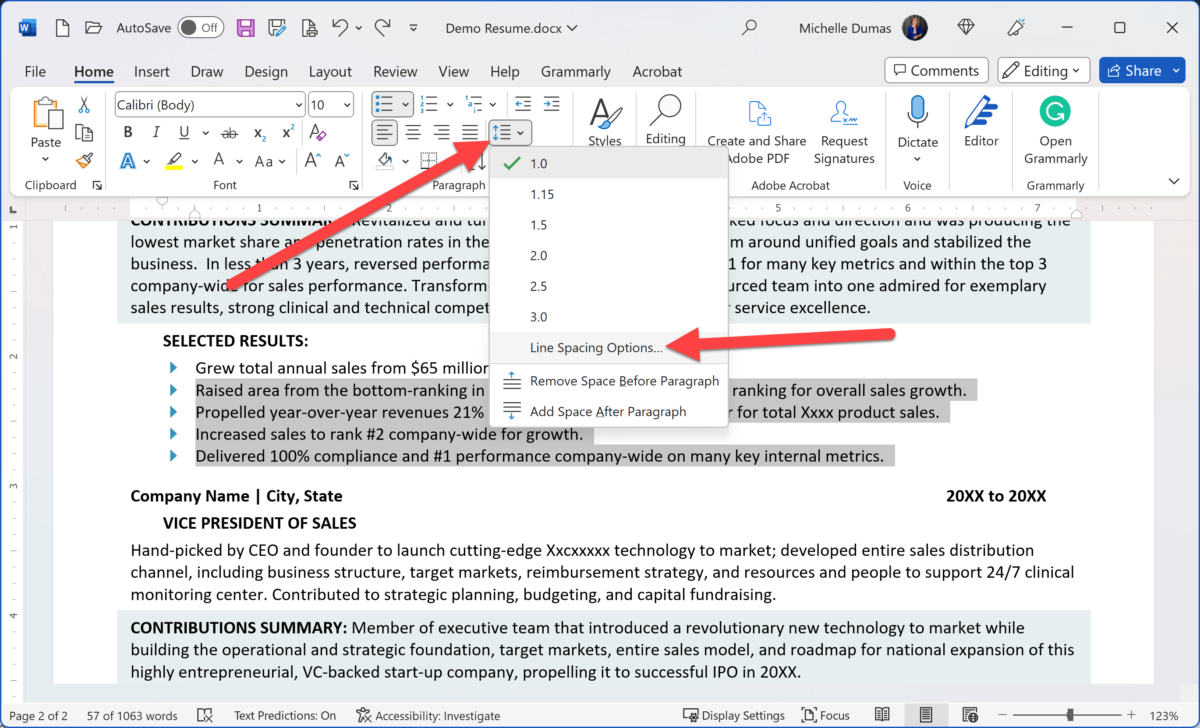Toggle bold formatting
The height and width of the screenshot is (728, 1200).
pos(127,132)
